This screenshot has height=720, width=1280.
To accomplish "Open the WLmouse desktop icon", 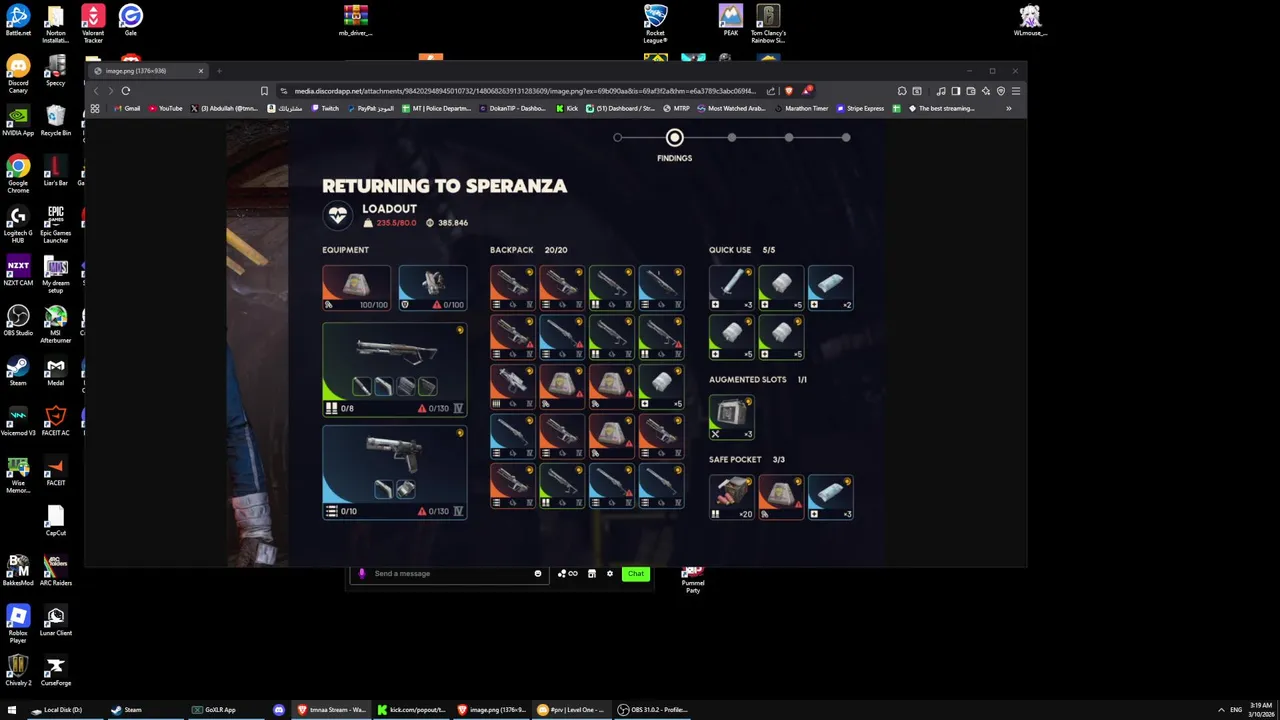I will [1030, 21].
